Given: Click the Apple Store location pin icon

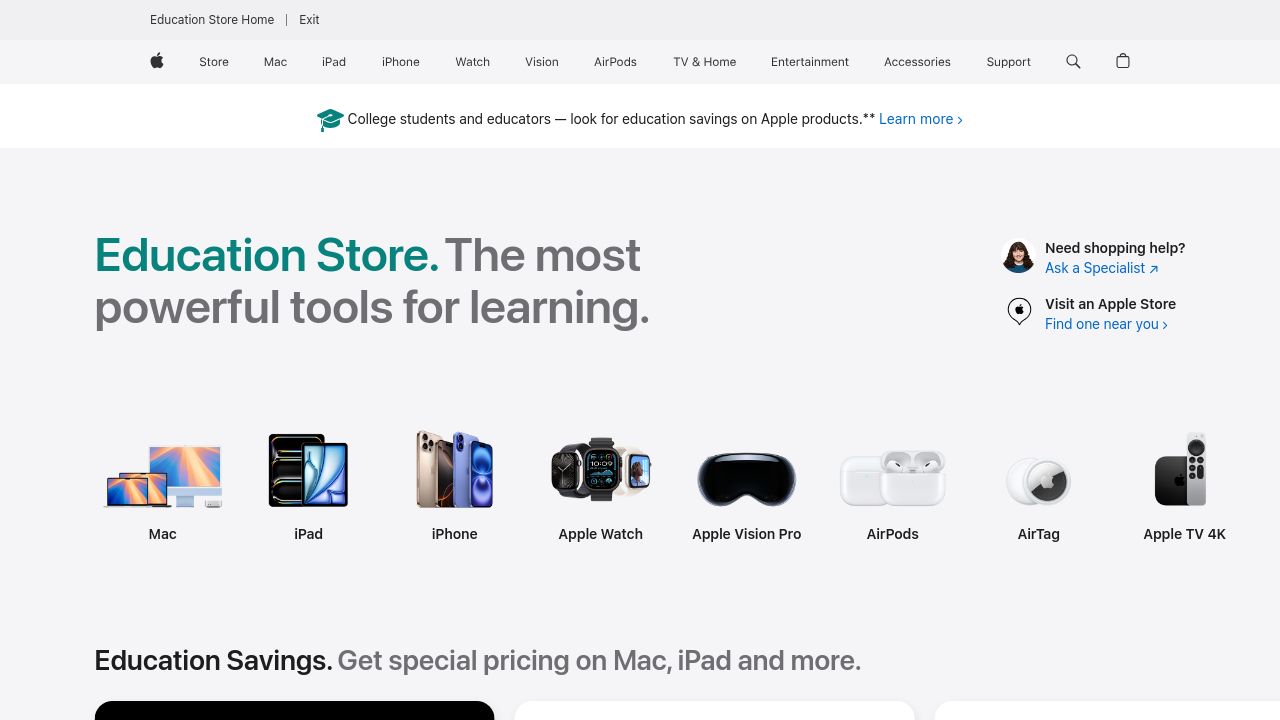Looking at the screenshot, I should click(1019, 312).
